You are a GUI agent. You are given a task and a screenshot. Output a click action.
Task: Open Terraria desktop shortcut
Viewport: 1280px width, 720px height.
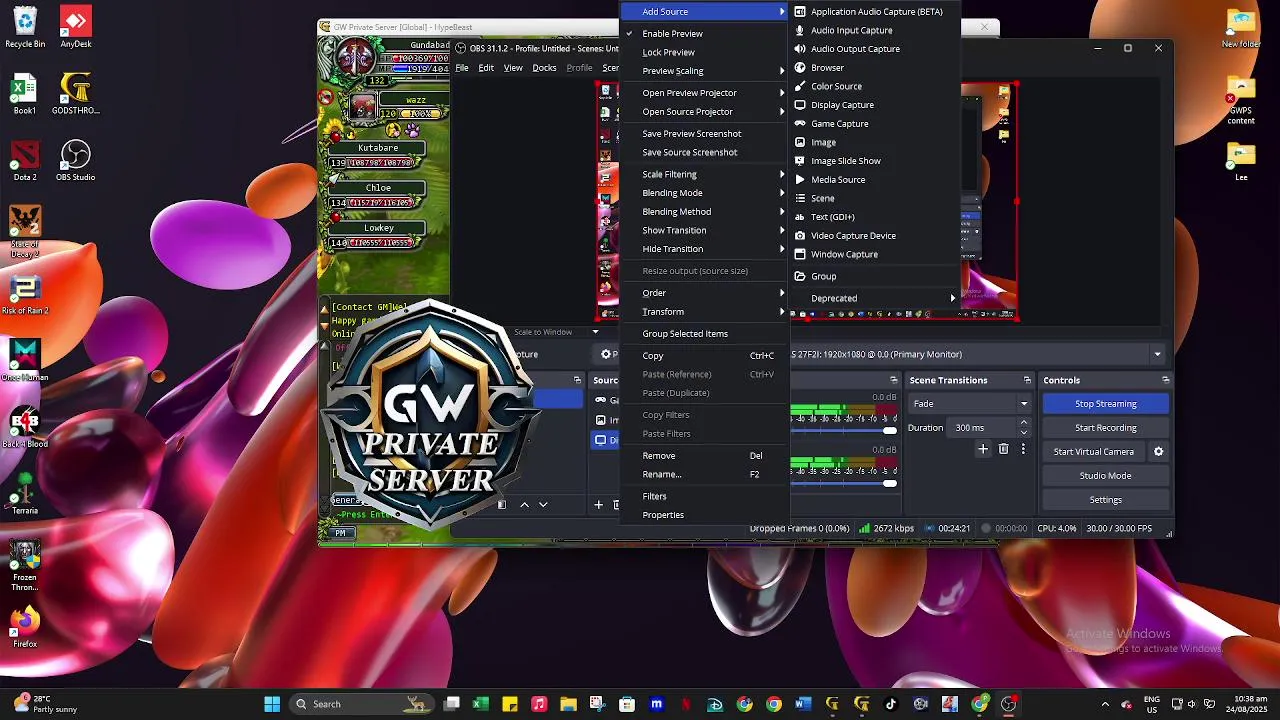point(24,493)
